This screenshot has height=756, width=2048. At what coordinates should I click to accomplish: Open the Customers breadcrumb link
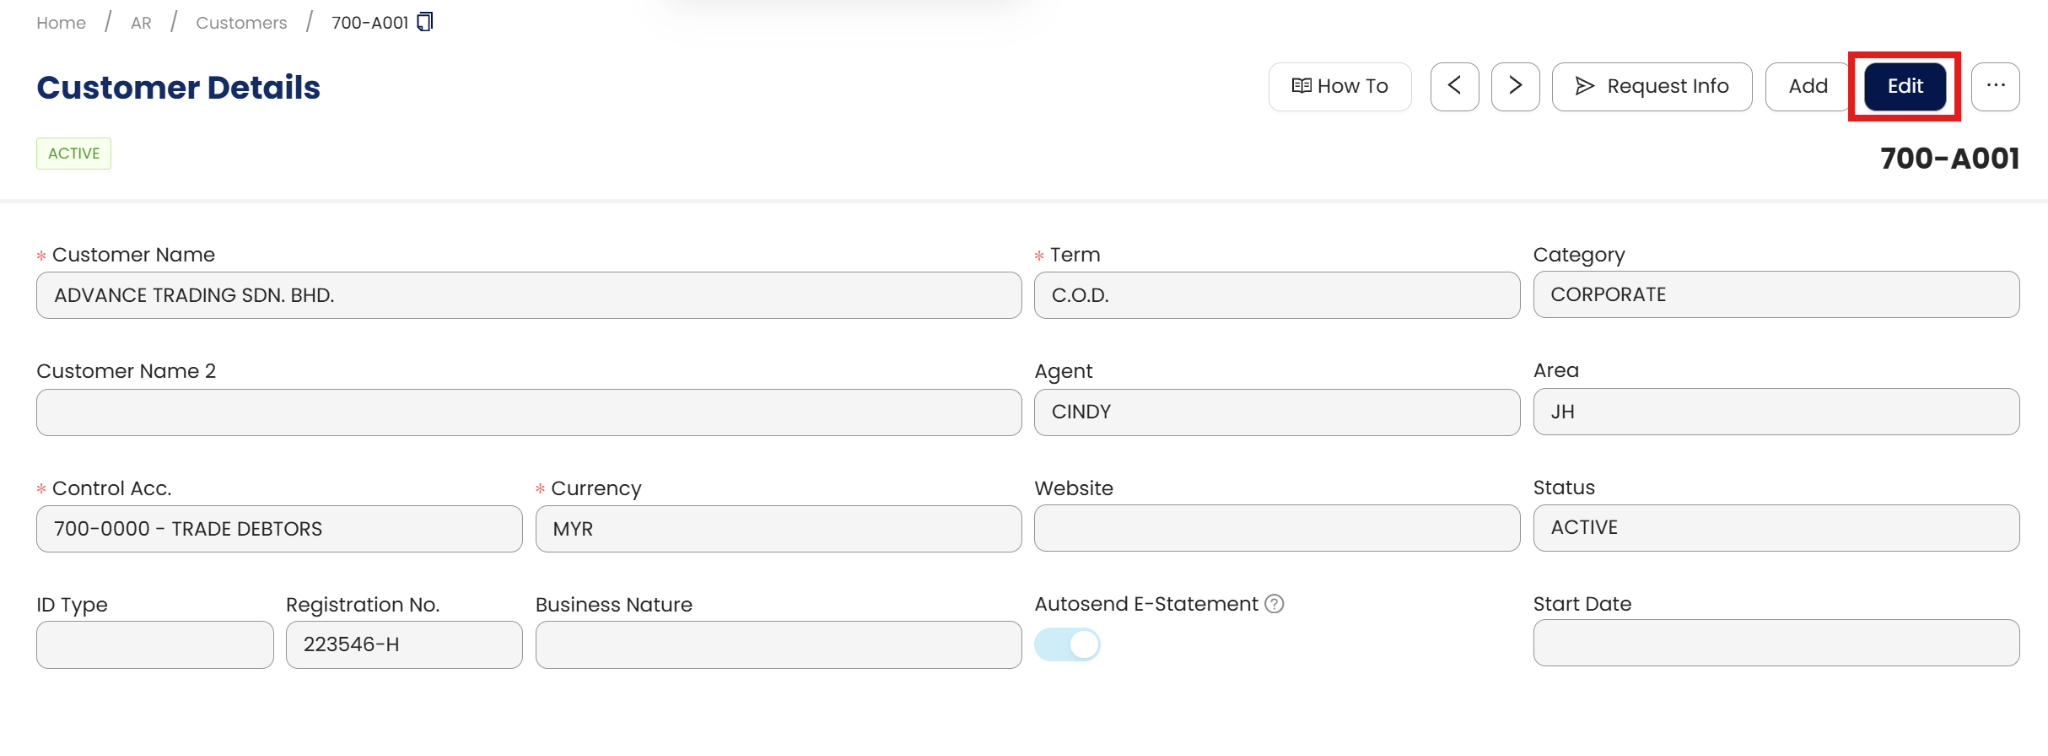pos(241,23)
